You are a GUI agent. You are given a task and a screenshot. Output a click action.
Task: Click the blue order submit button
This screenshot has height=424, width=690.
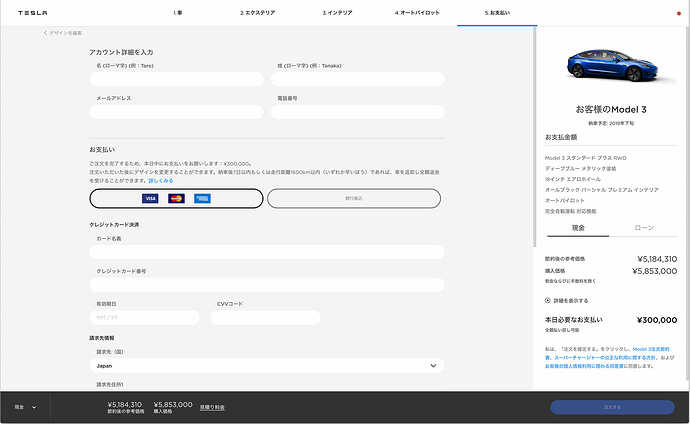pos(612,407)
